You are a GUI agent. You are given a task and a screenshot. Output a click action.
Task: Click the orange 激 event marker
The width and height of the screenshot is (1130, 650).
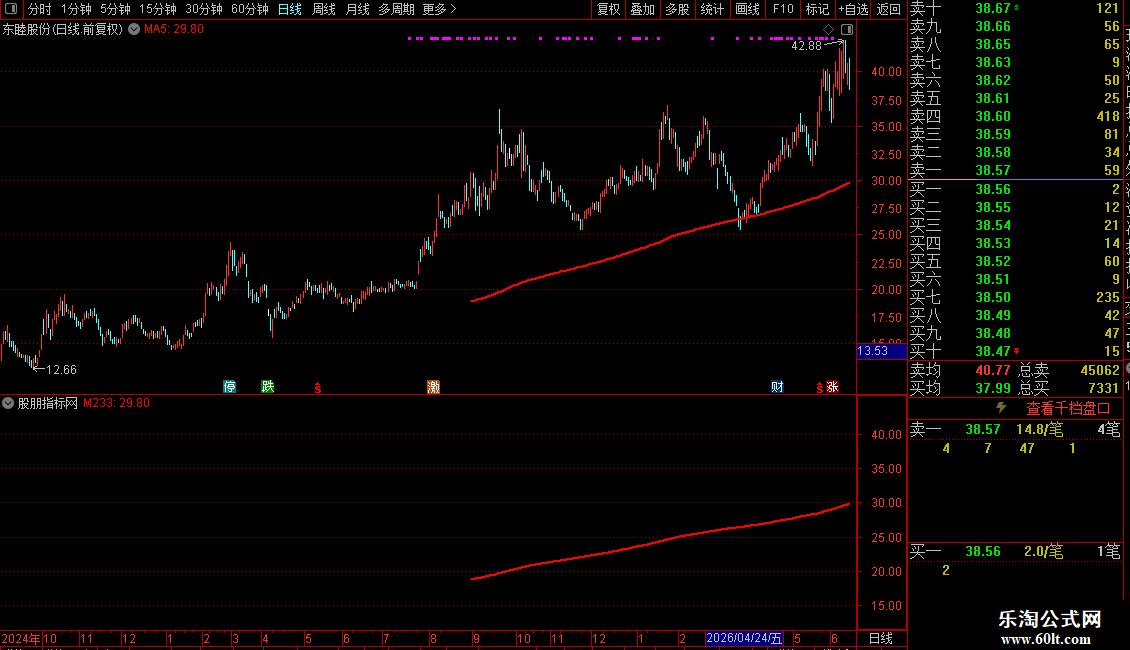433,387
